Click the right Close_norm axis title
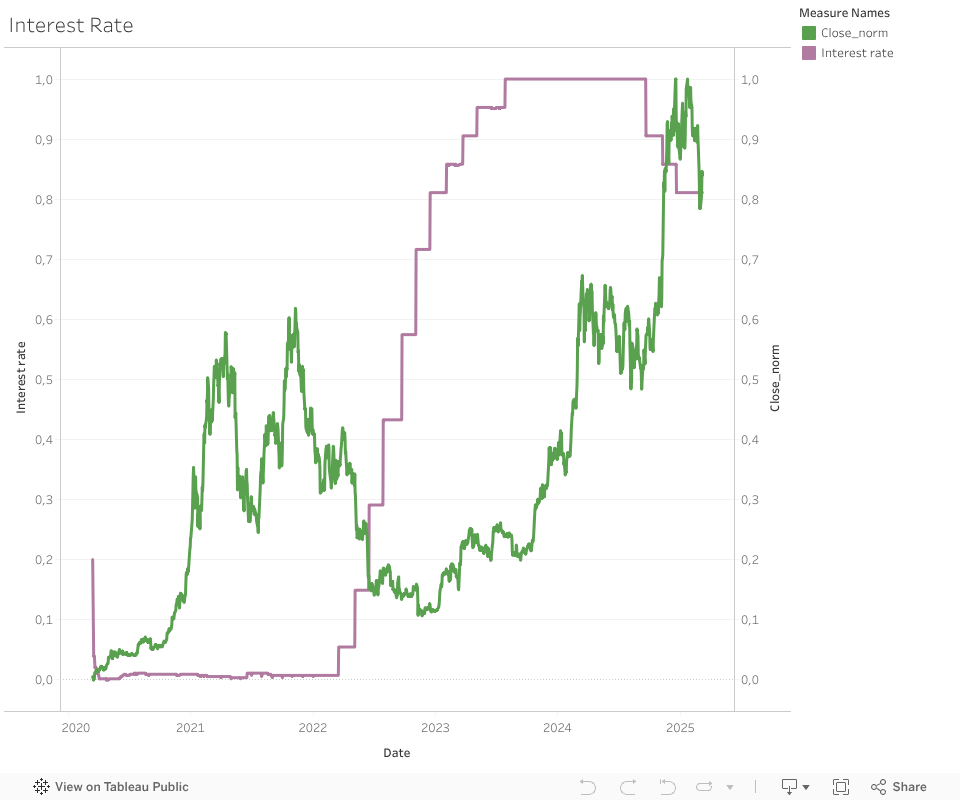Image resolution: width=960 pixels, height=800 pixels. coord(774,378)
